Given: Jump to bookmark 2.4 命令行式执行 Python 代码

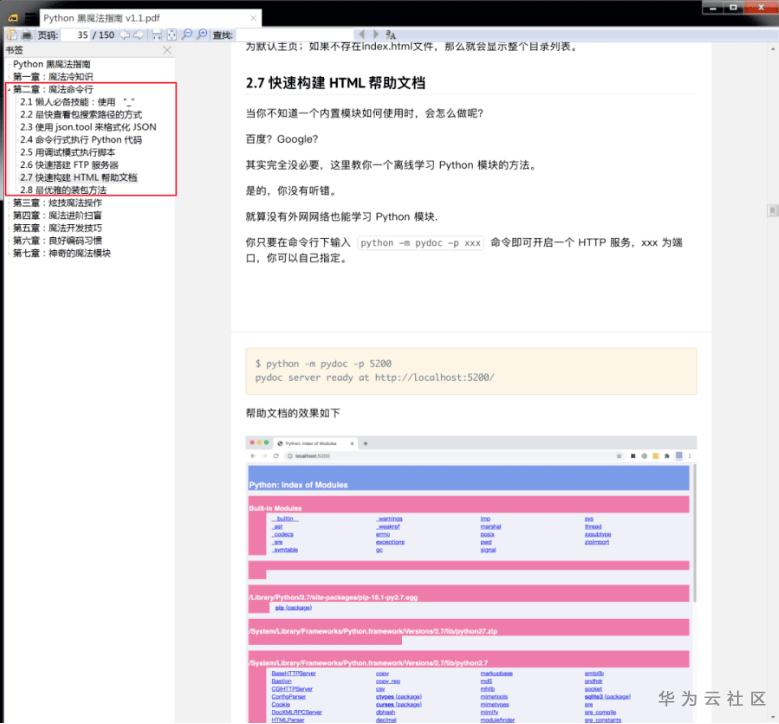Looking at the screenshot, I should [x=81, y=140].
